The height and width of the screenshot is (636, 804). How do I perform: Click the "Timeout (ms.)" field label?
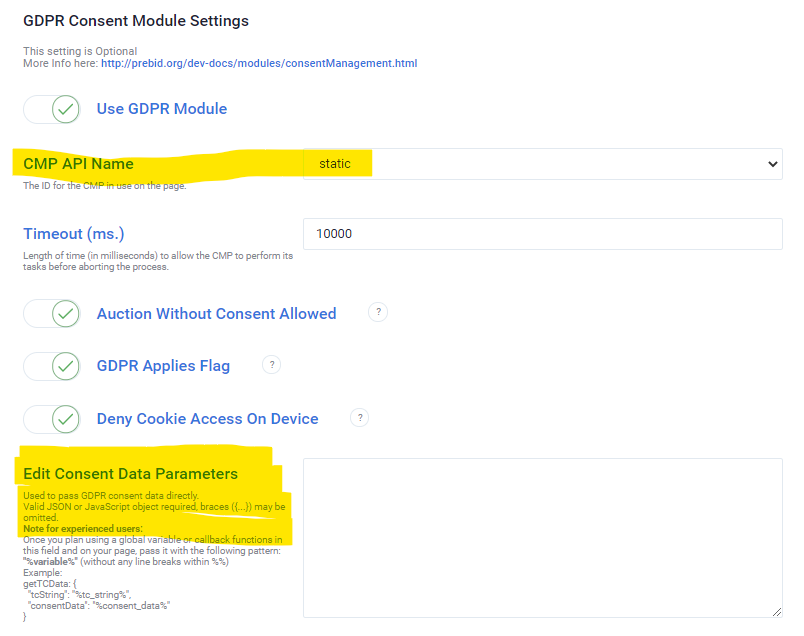tap(74, 234)
